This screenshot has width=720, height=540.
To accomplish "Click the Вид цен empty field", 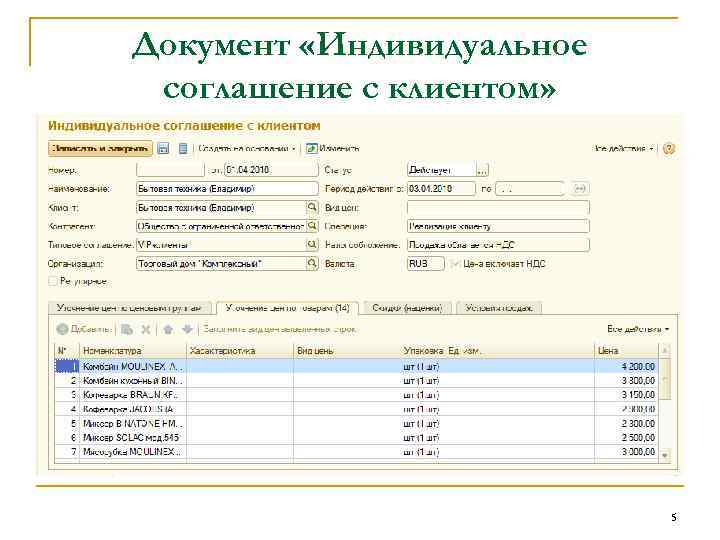I will (498, 208).
